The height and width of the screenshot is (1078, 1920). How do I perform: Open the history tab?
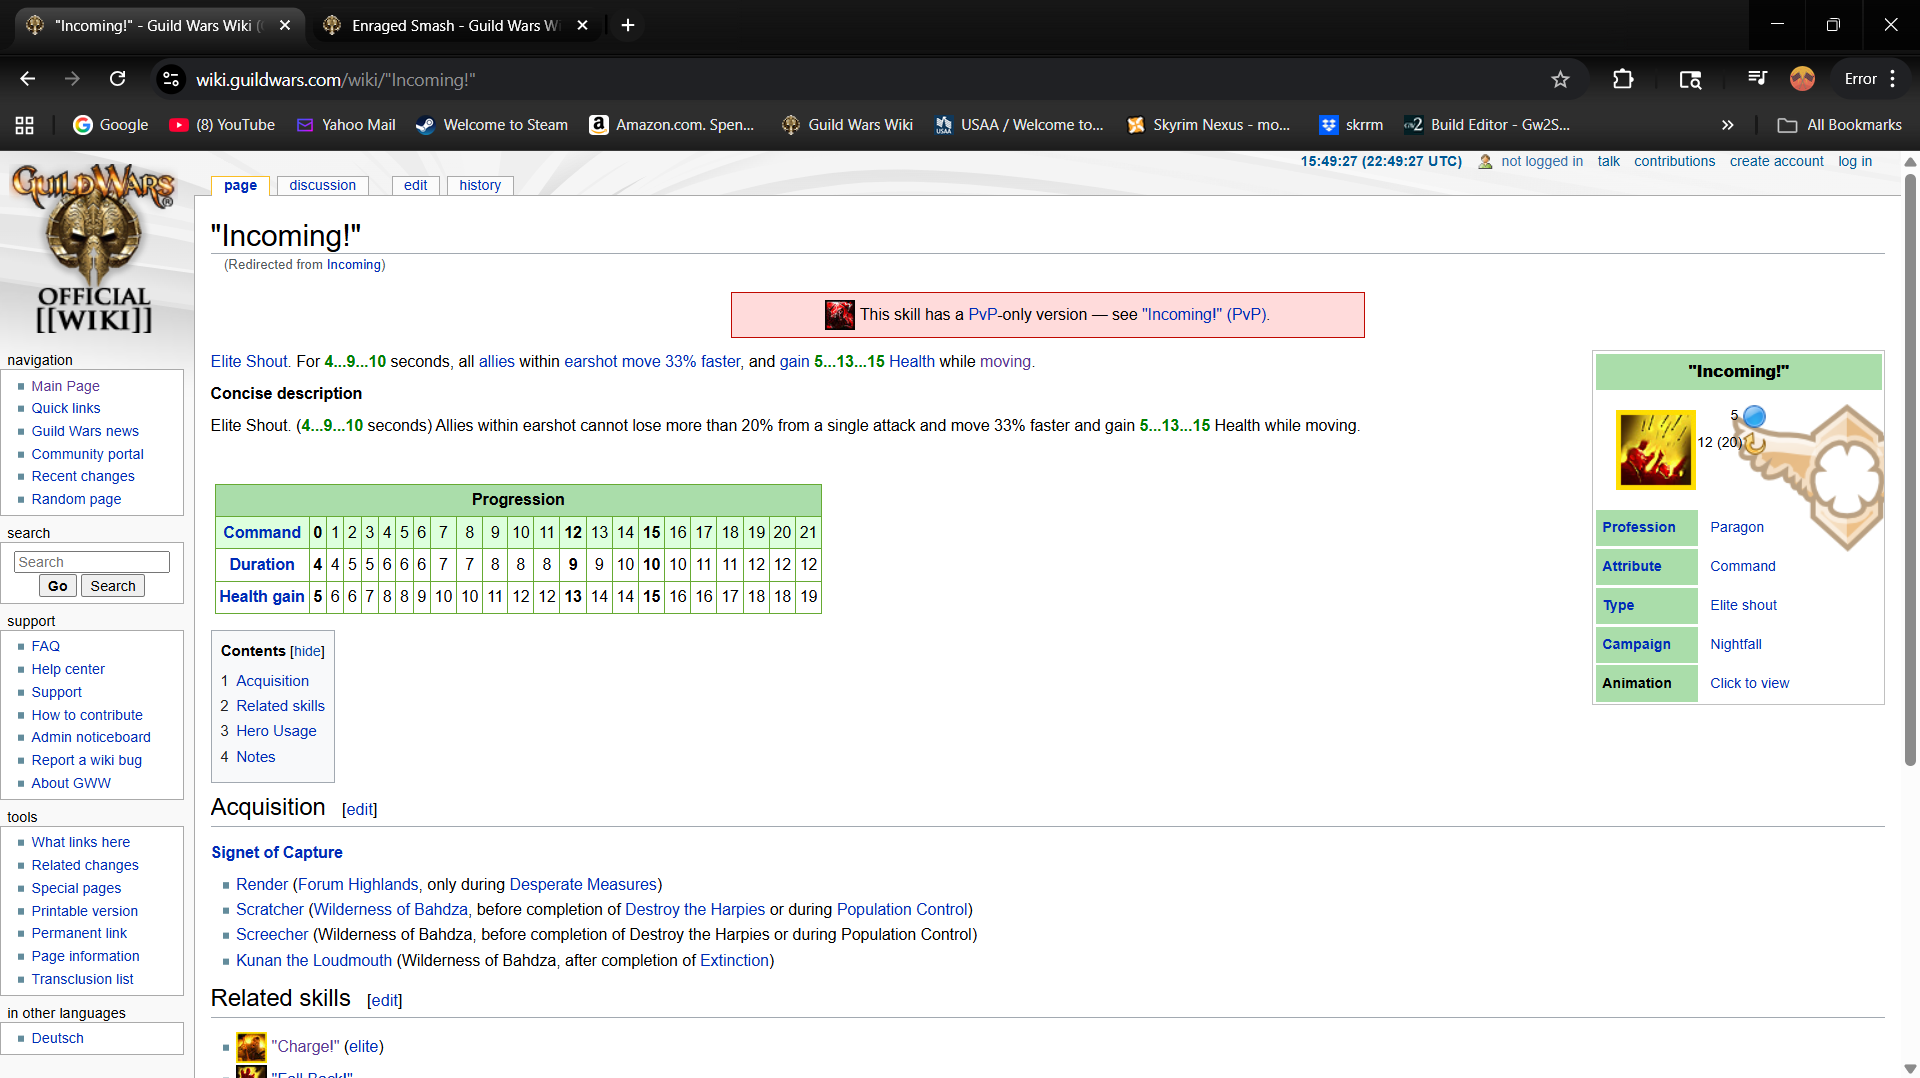[x=480, y=185]
